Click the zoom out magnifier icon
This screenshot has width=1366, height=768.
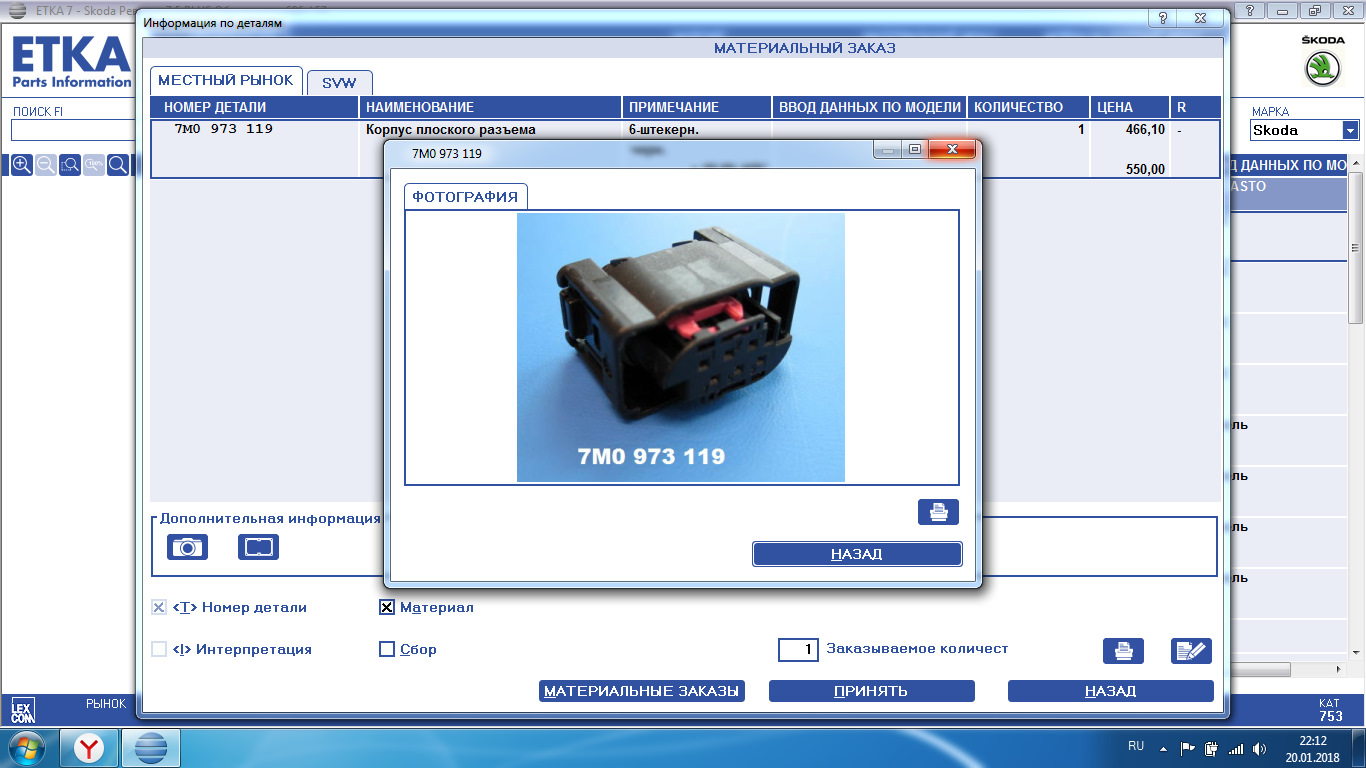click(x=45, y=165)
